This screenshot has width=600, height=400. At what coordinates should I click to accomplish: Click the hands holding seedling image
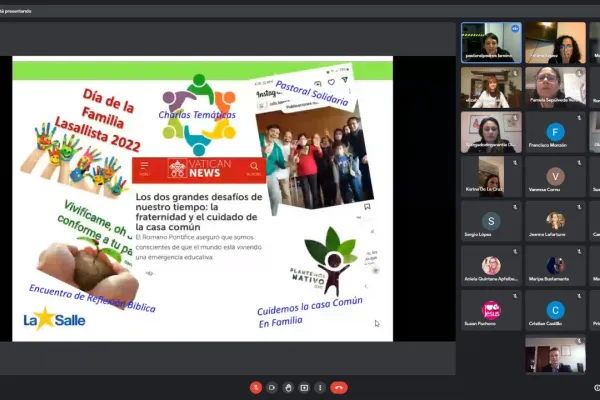click(88, 272)
